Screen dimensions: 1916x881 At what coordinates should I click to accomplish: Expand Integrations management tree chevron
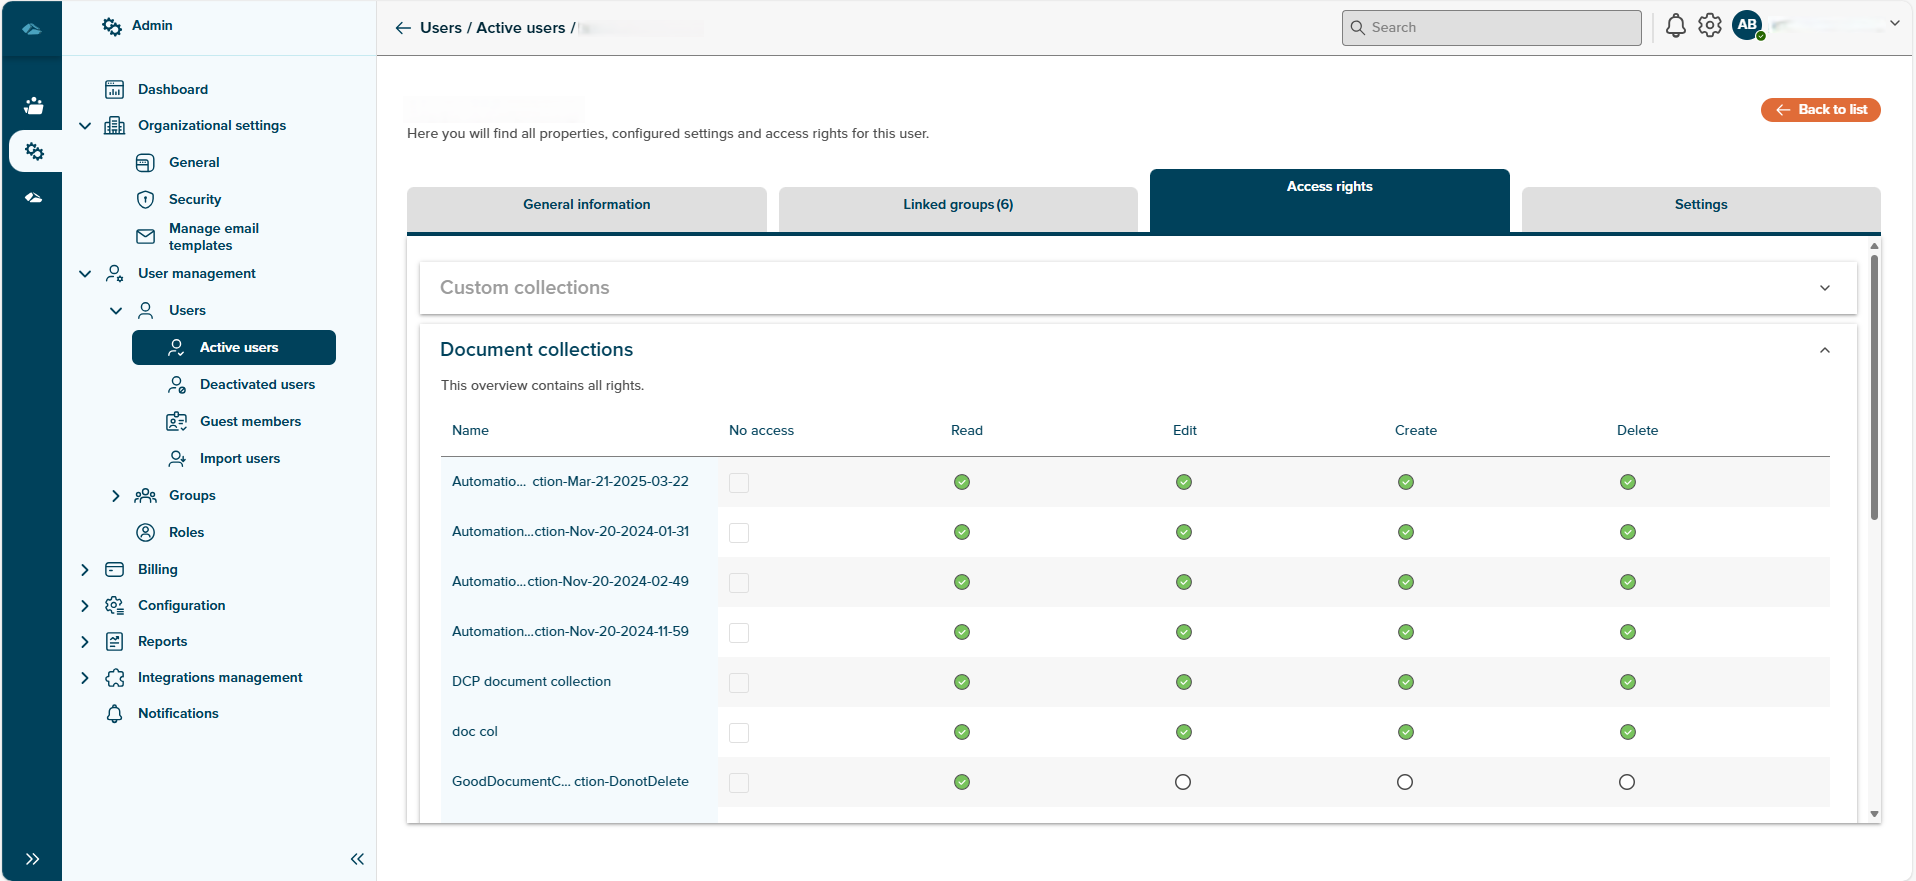(x=85, y=677)
